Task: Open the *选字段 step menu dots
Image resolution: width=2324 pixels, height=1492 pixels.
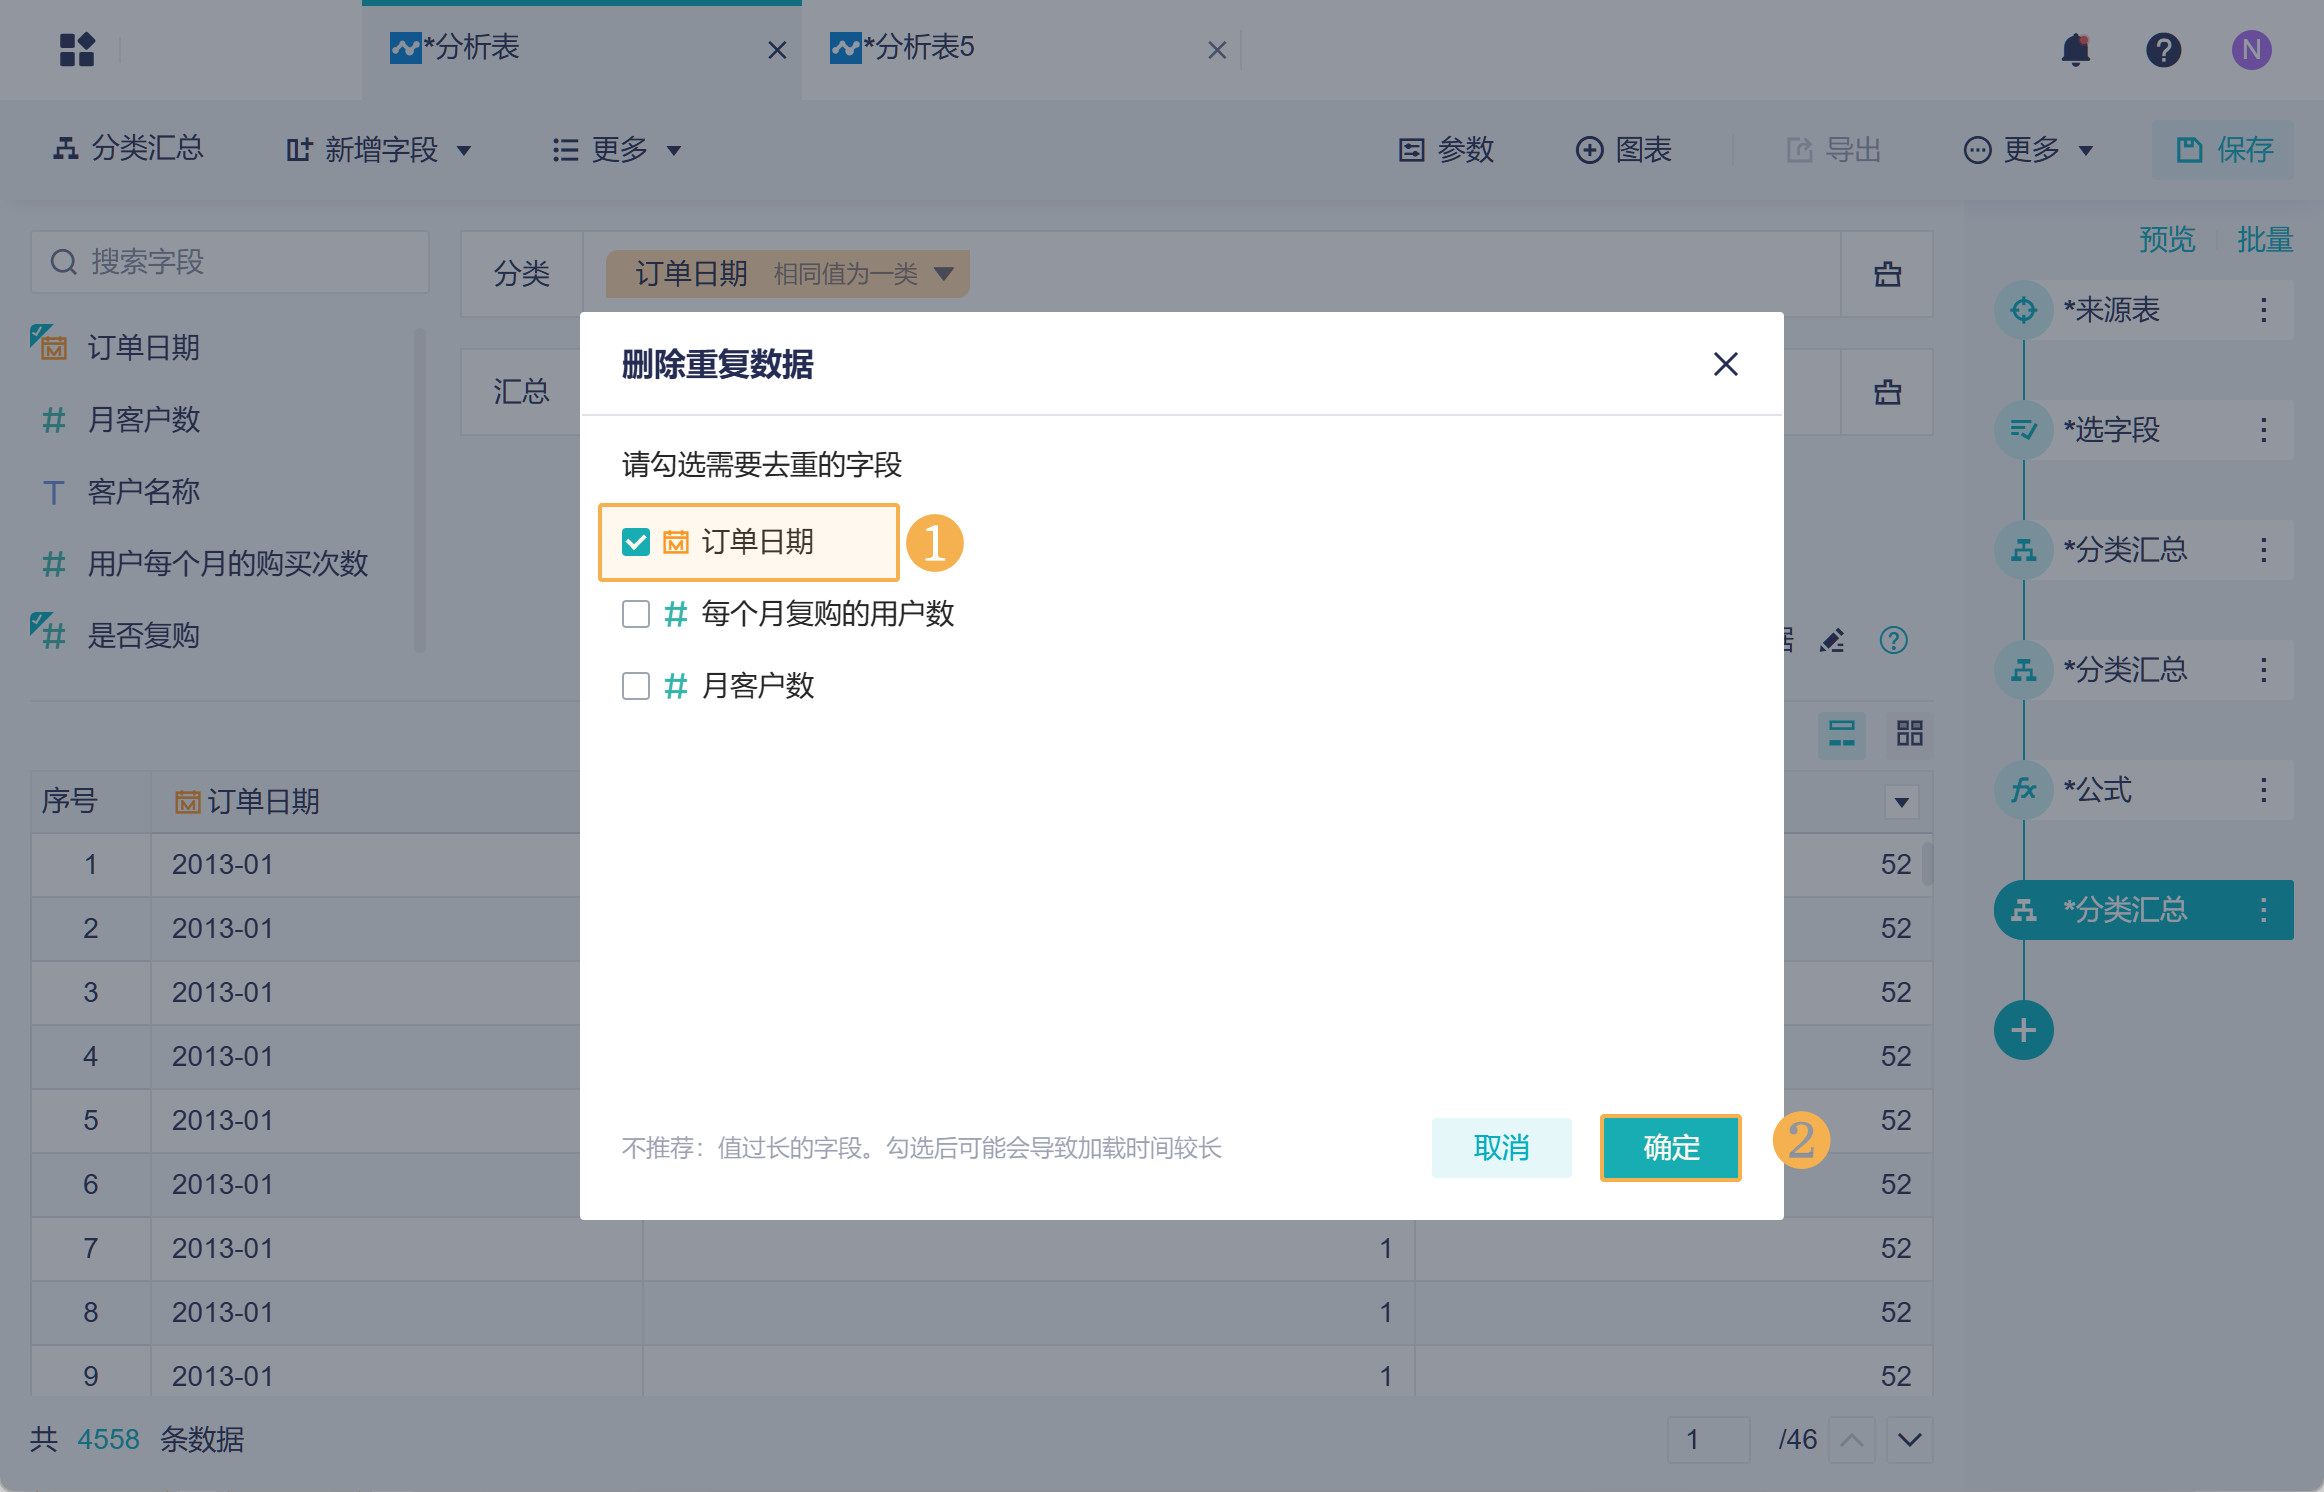Action: (x=2264, y=430)
